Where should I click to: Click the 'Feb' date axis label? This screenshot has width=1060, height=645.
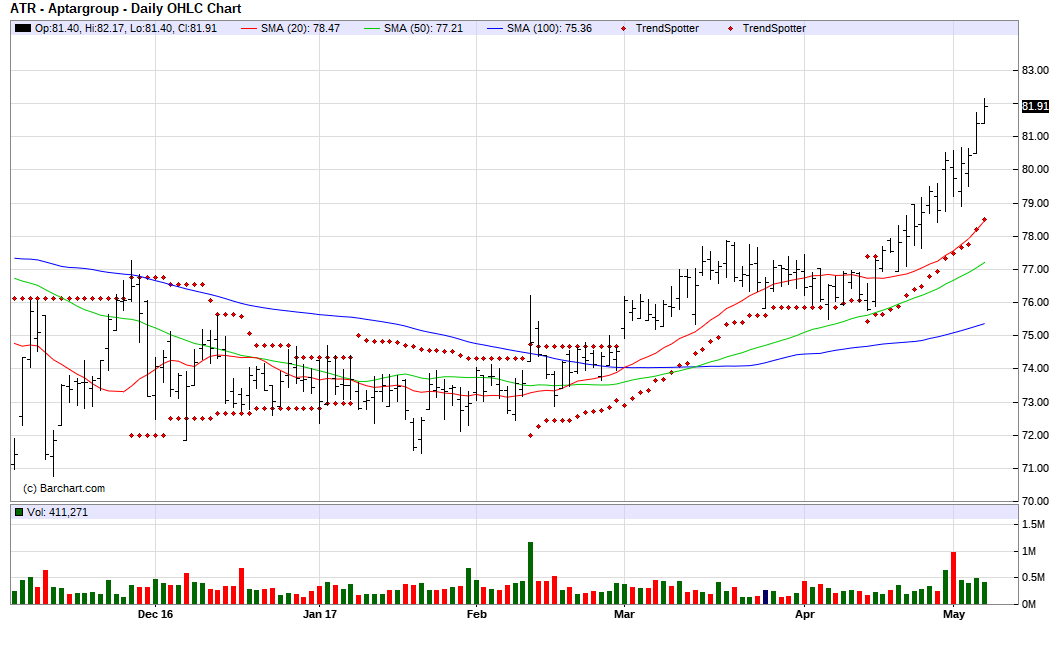point(477,614)
